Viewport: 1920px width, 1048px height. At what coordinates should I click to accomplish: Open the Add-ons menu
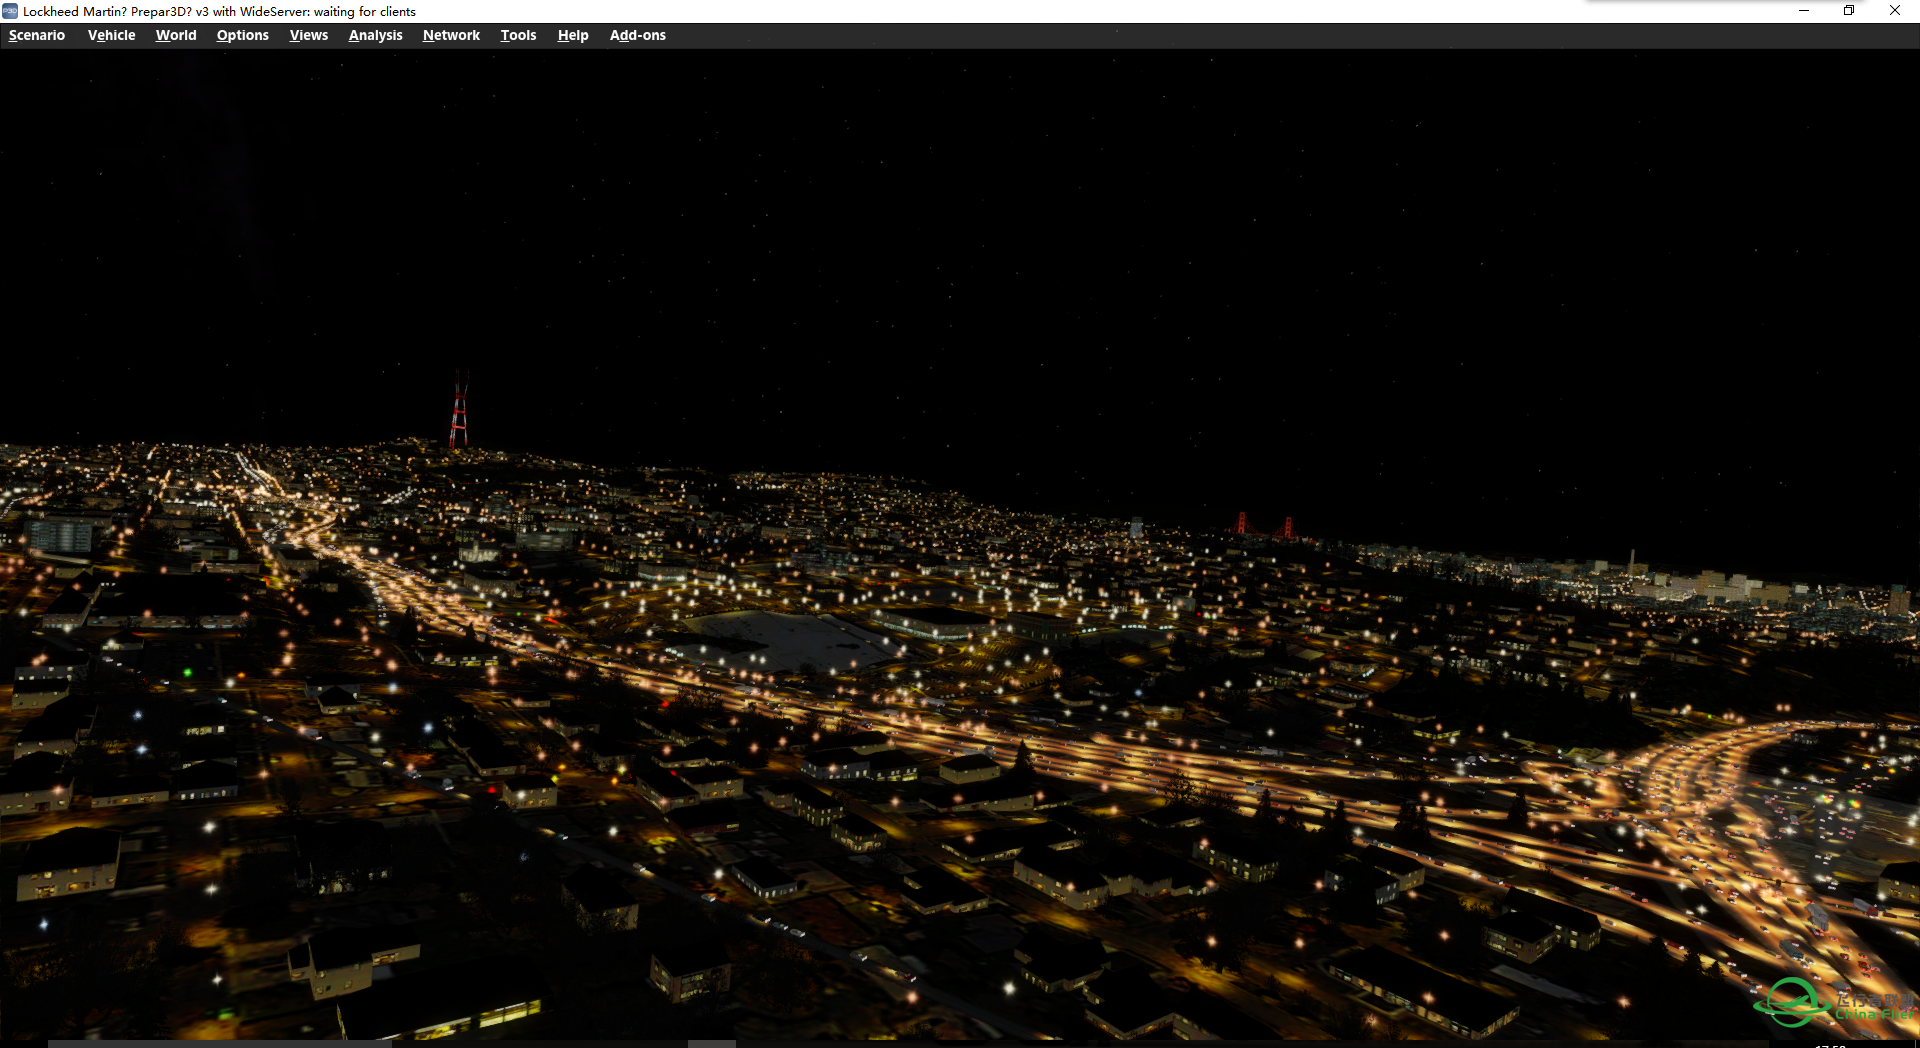[638, 35]
